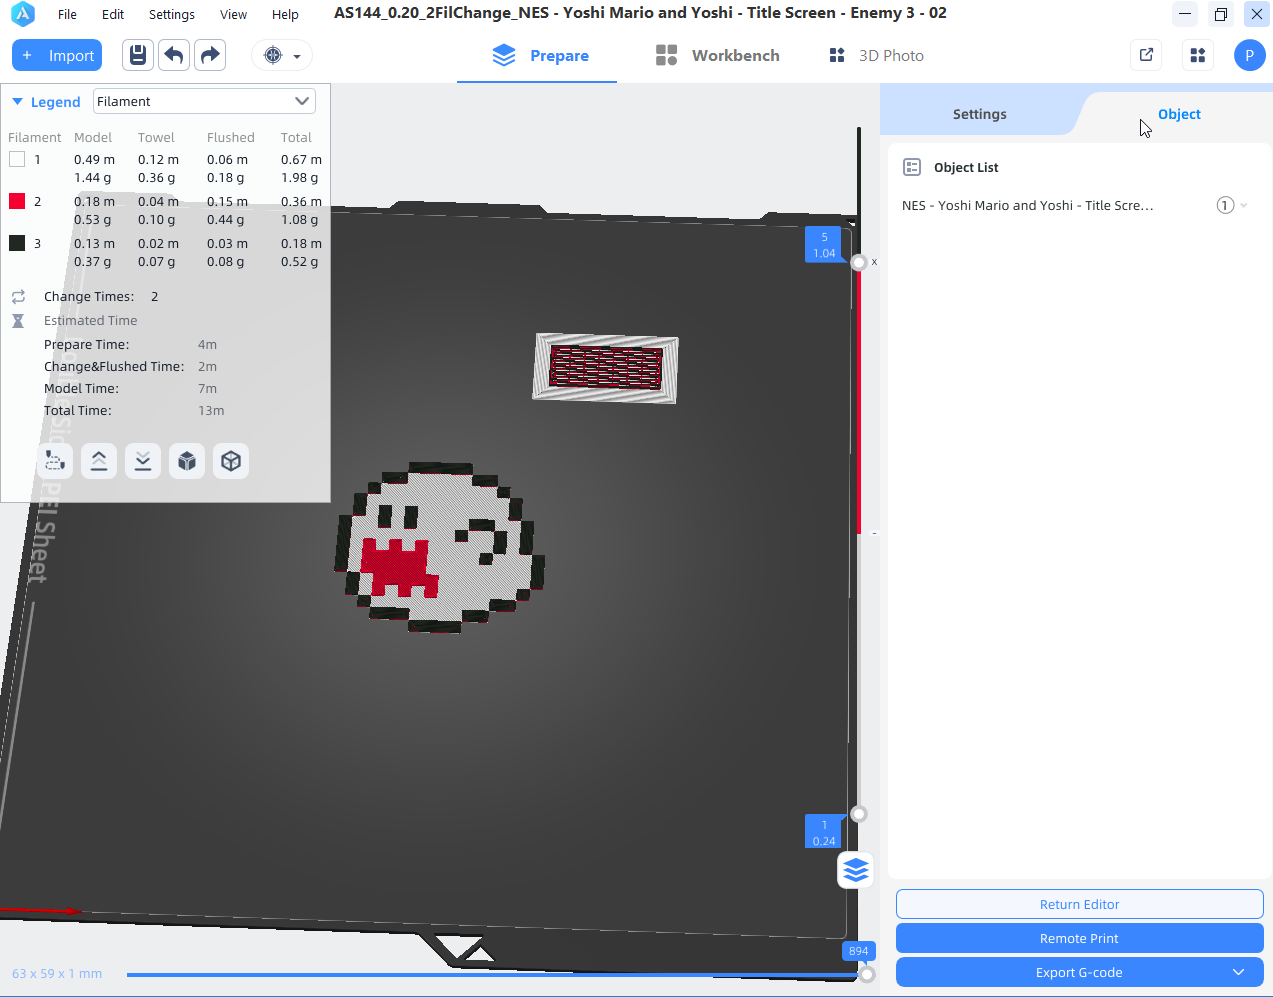Collapse the Legend panel triangle
1273x997 pixels.
click(17, 101)
